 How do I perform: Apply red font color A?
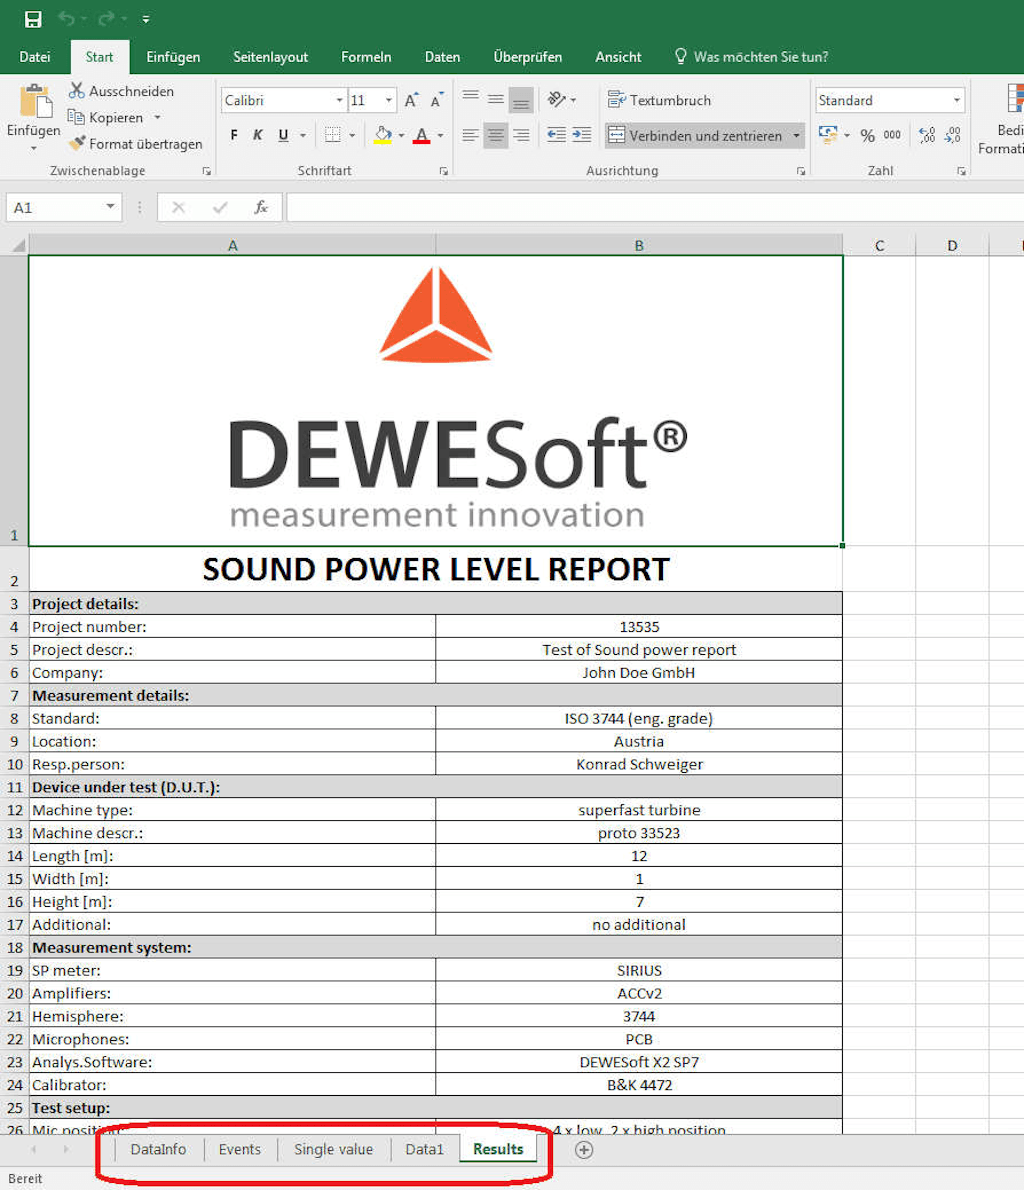(x=422, y=135)
